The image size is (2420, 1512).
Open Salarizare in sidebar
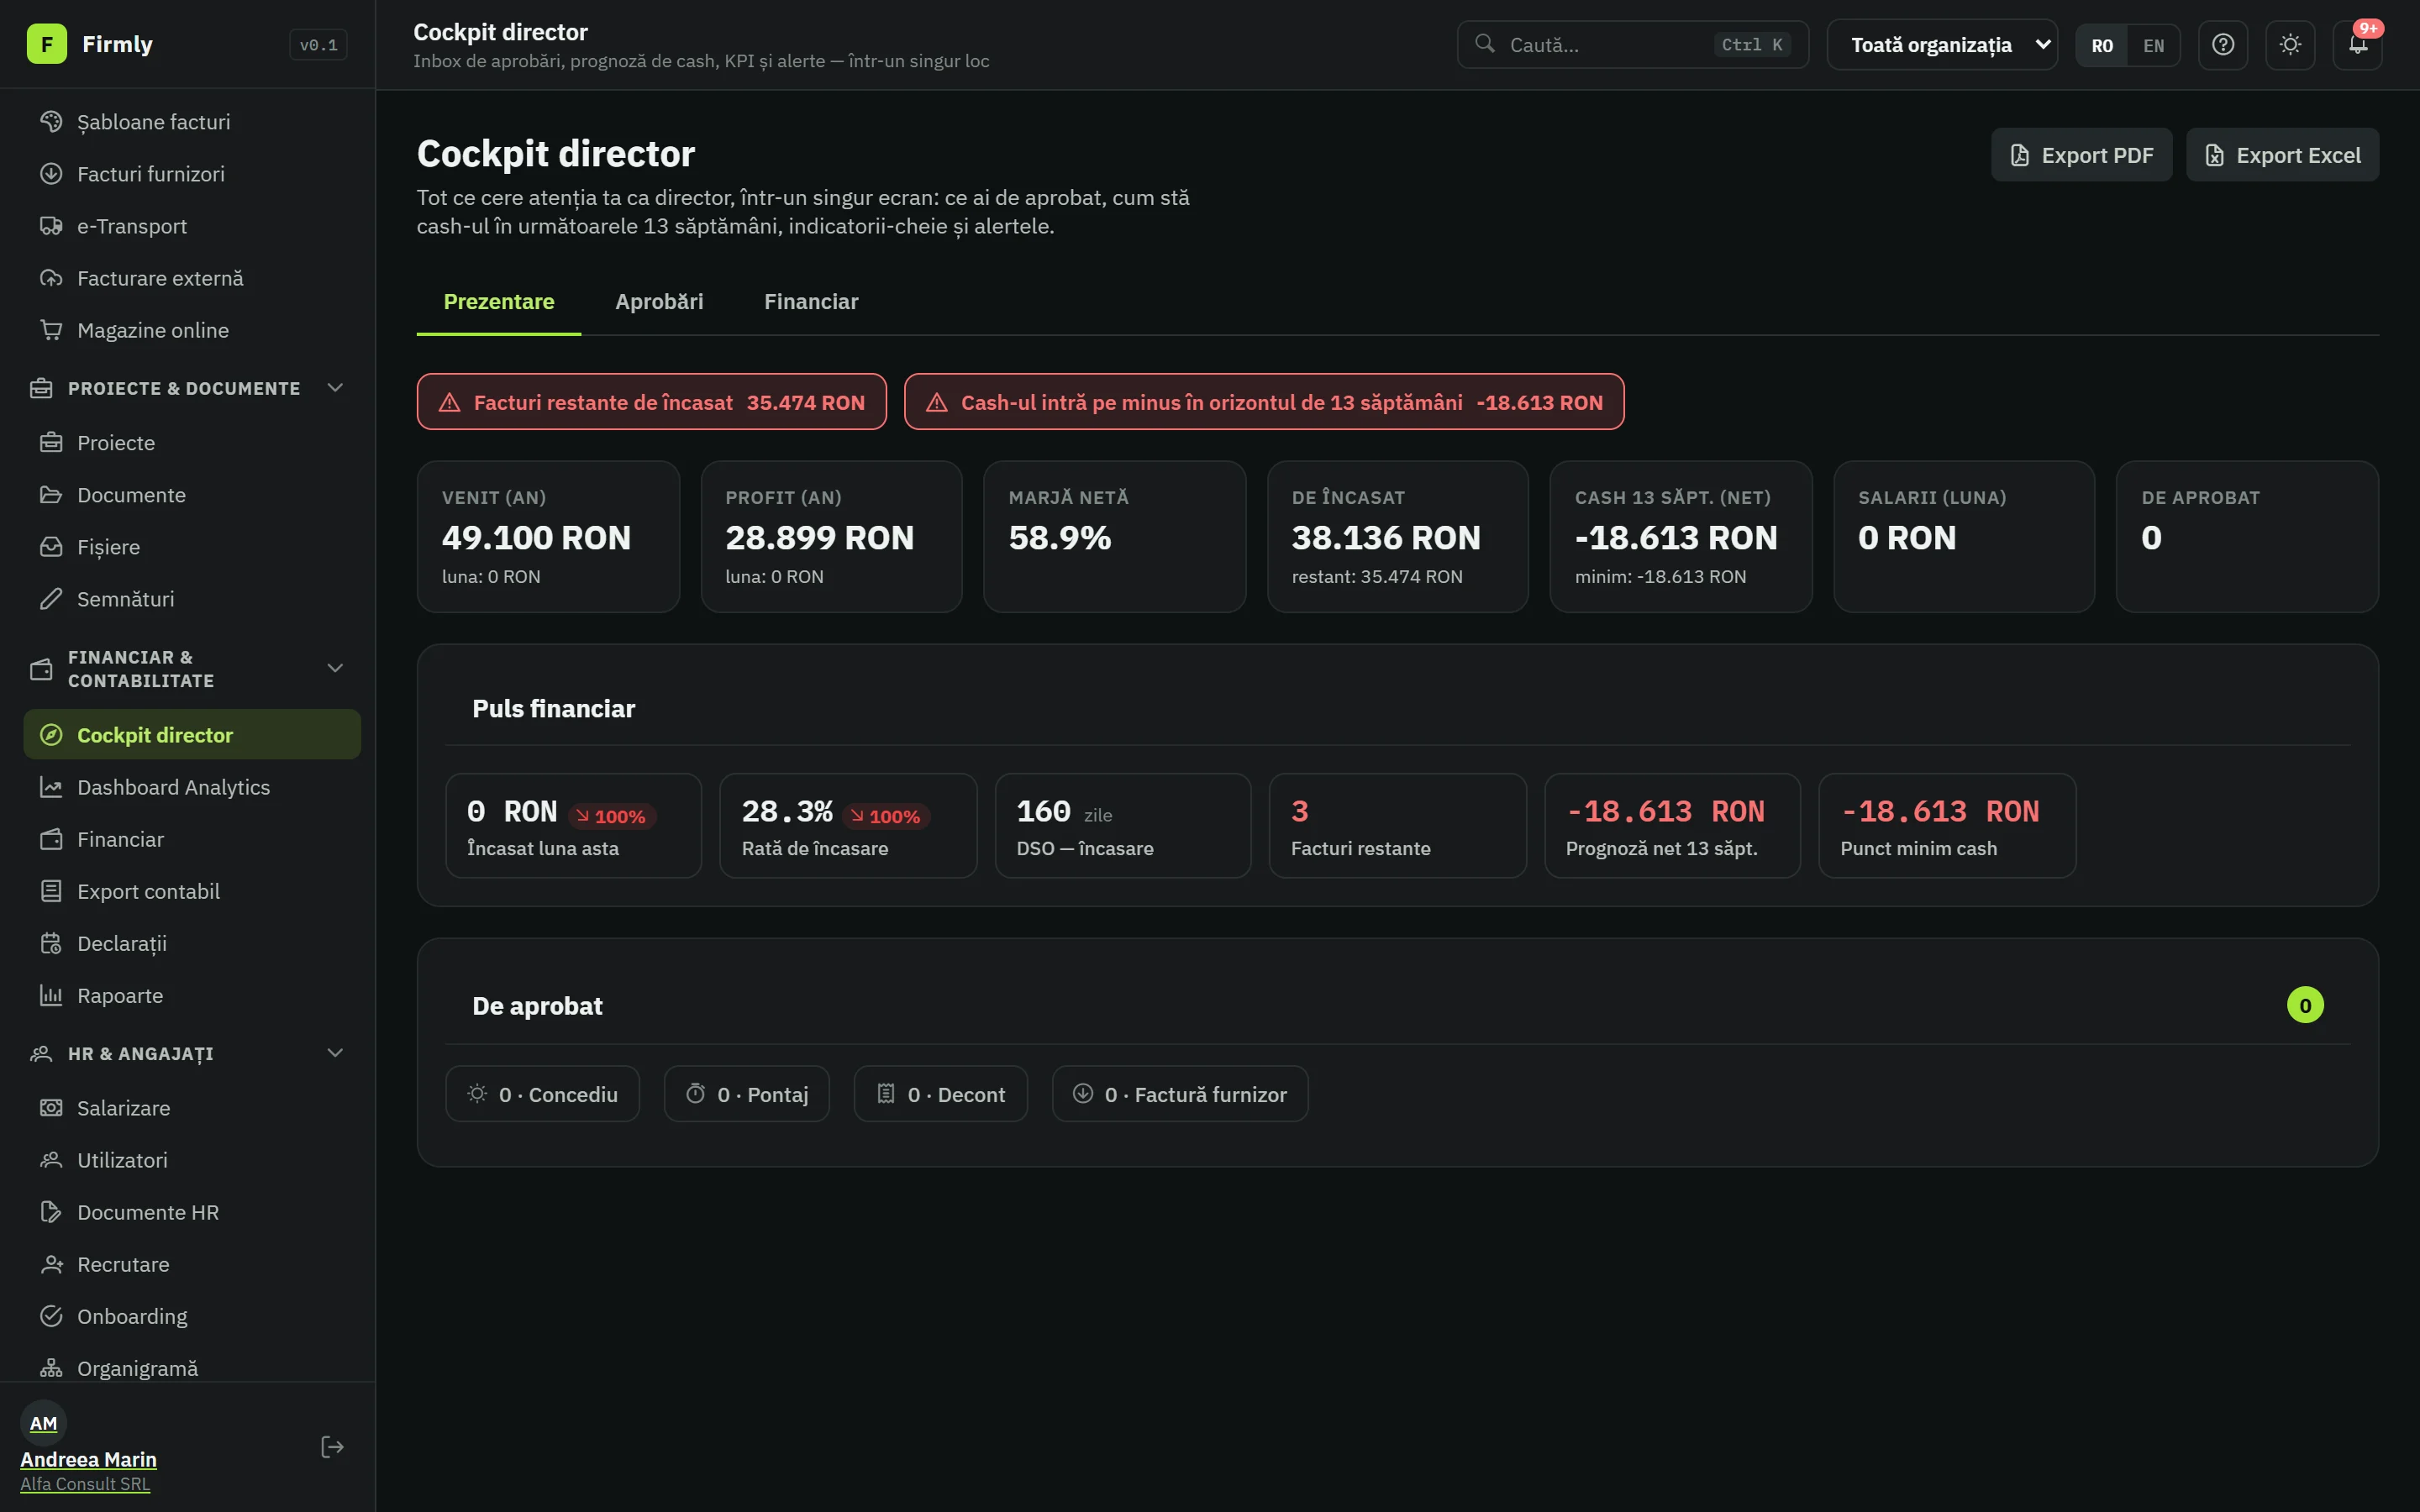[x=192, y=1108]
